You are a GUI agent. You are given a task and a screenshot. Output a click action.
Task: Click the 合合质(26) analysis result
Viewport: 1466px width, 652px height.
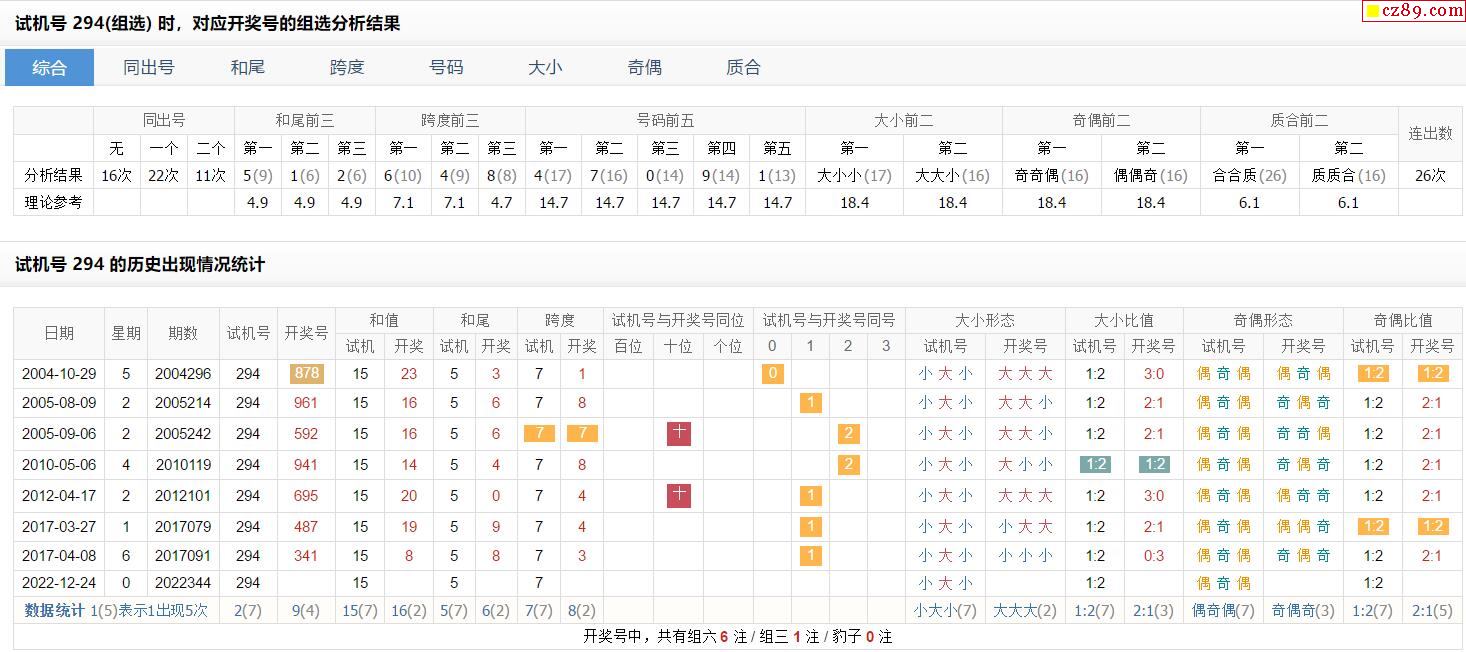[1249, 175]
